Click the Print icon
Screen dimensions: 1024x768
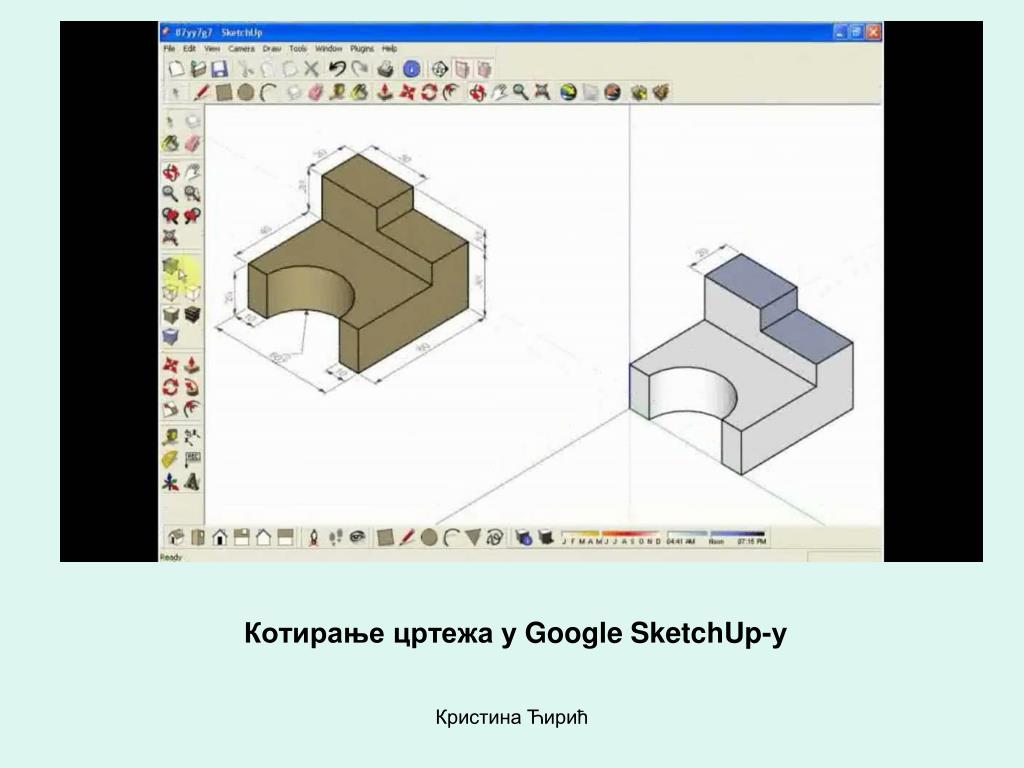(x=385, y=69)
